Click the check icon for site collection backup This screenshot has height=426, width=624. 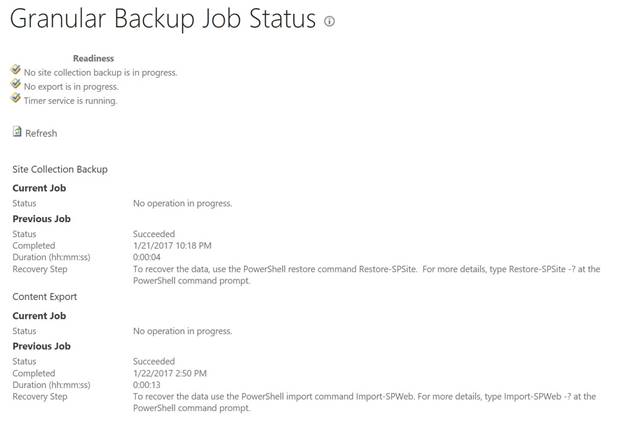16,70
